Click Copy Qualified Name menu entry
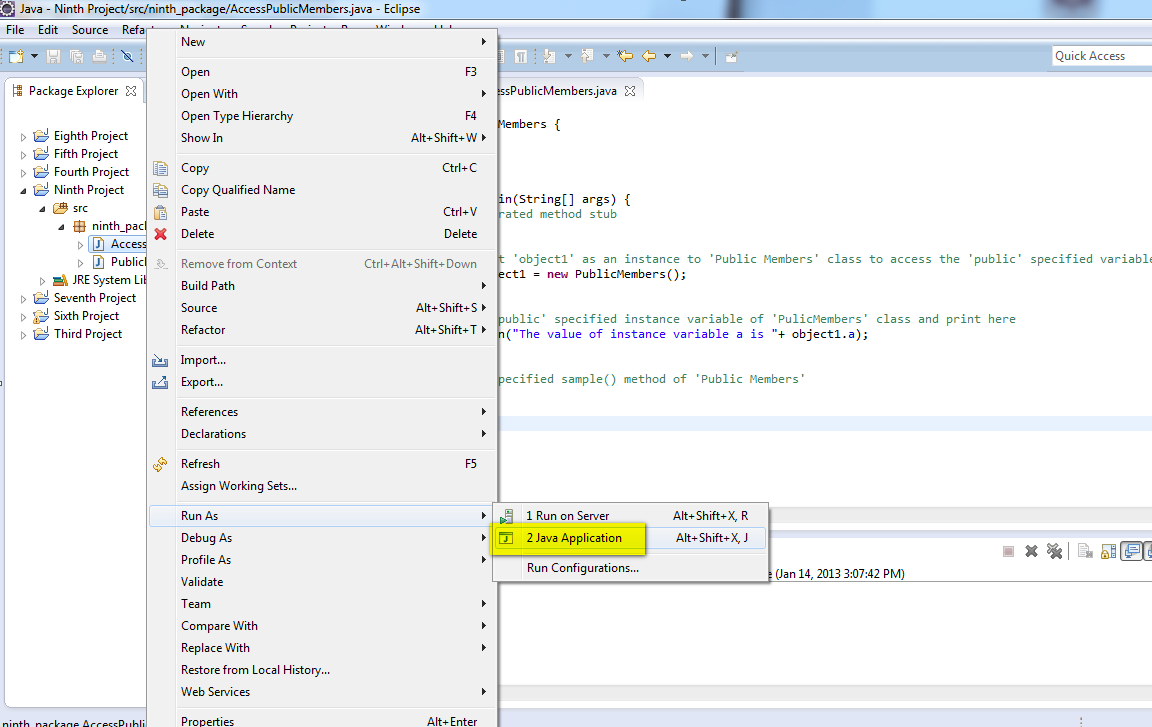Viewport: 1152px width, 727px height. coord(323,190)
